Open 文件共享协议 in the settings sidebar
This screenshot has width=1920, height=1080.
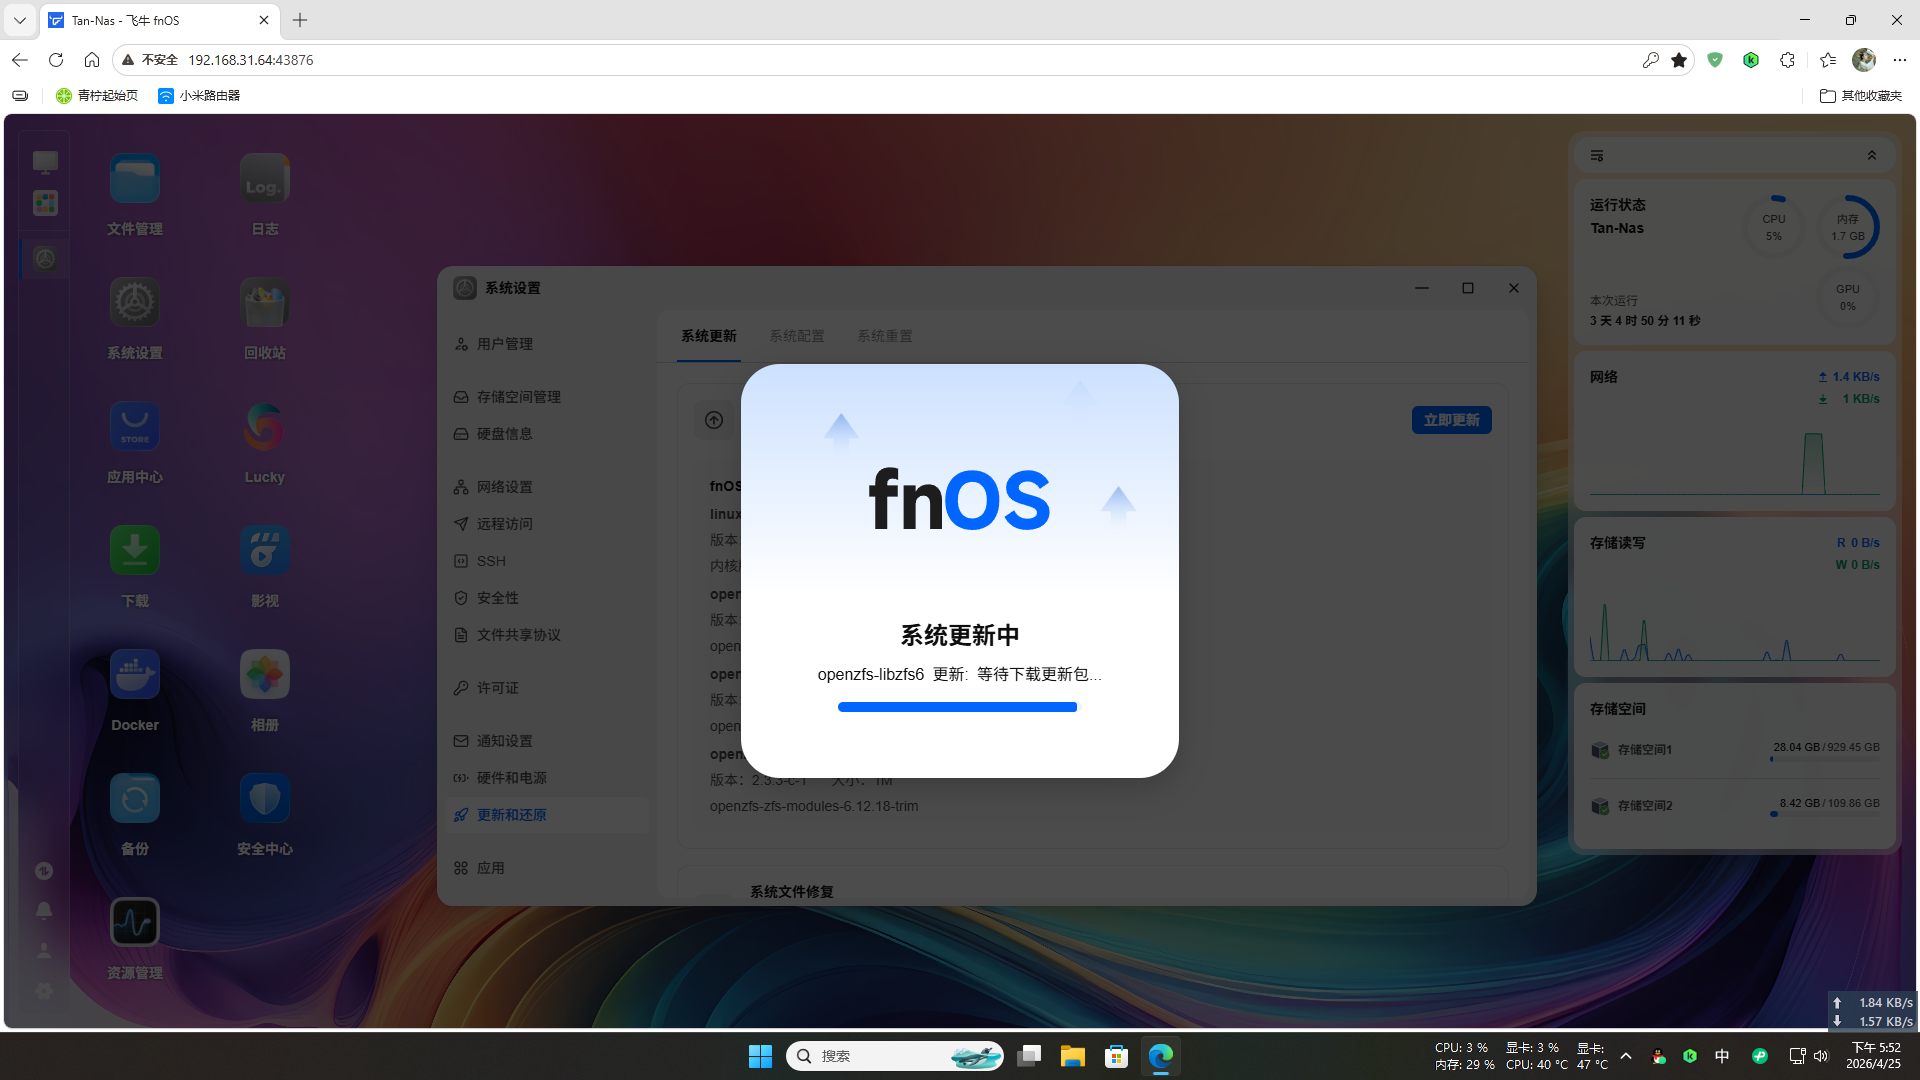coord(548,635)
